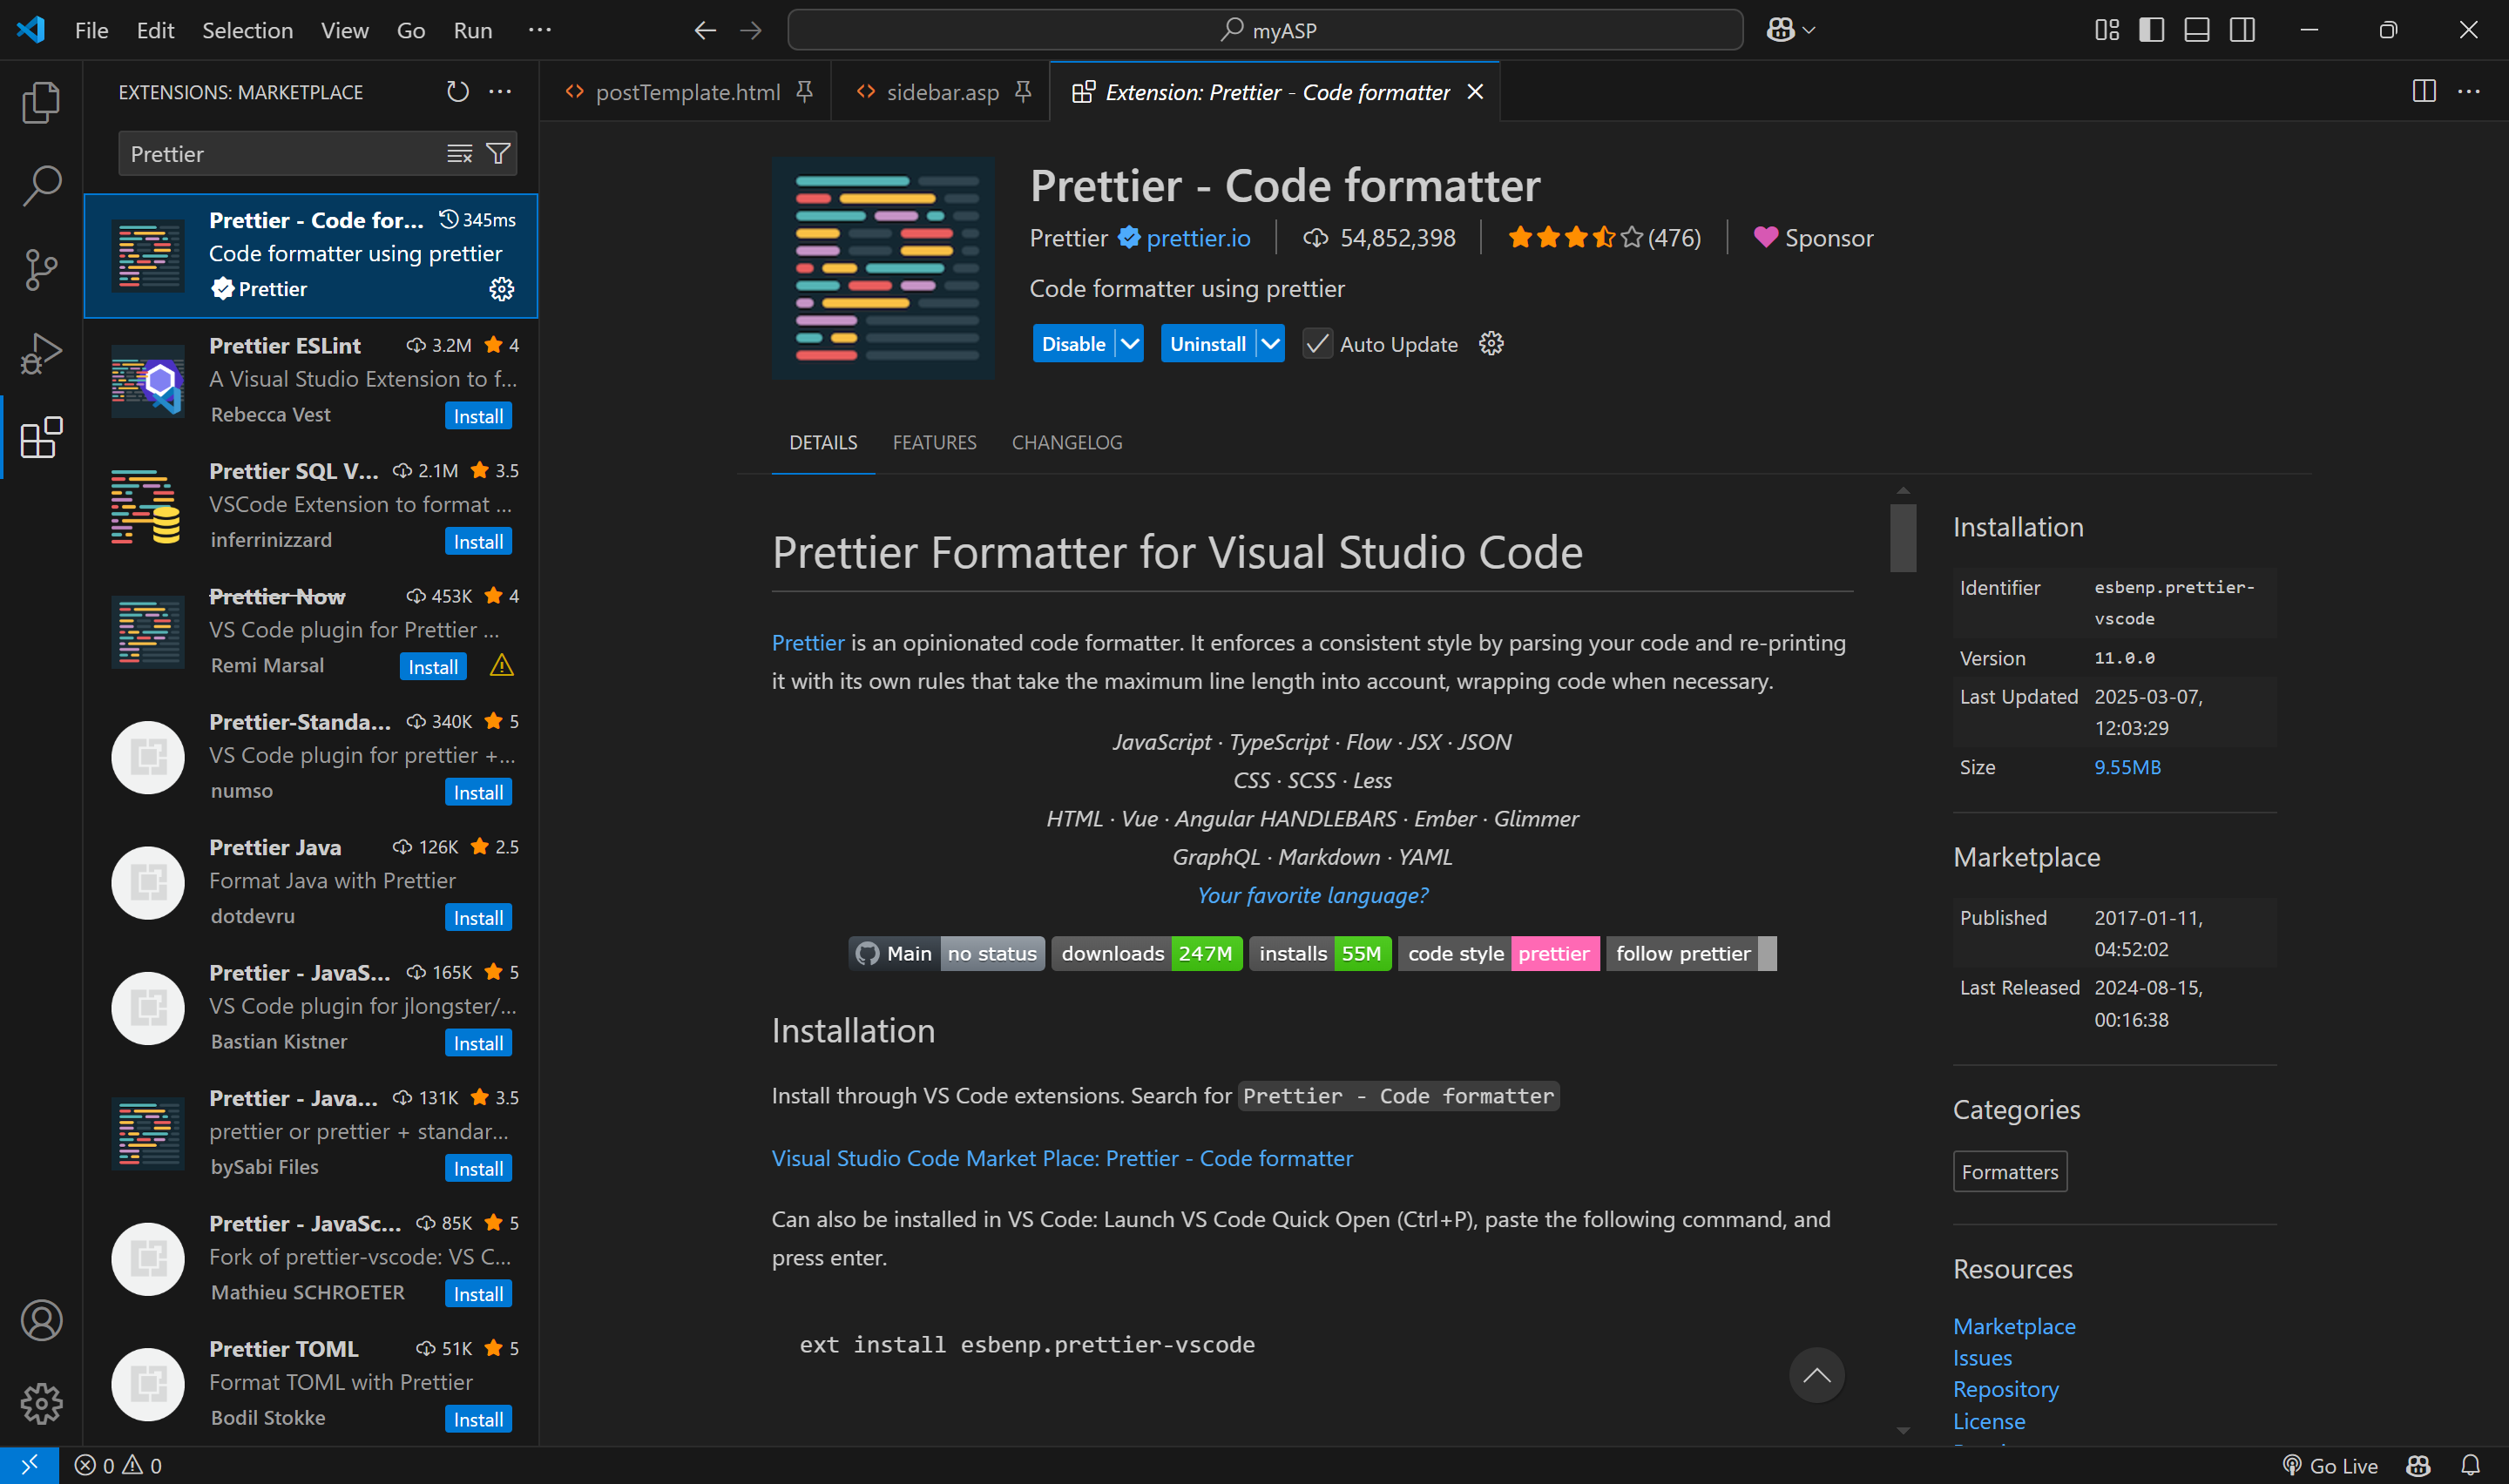Toggle secondary side bar visibility

click(2243, 30)
